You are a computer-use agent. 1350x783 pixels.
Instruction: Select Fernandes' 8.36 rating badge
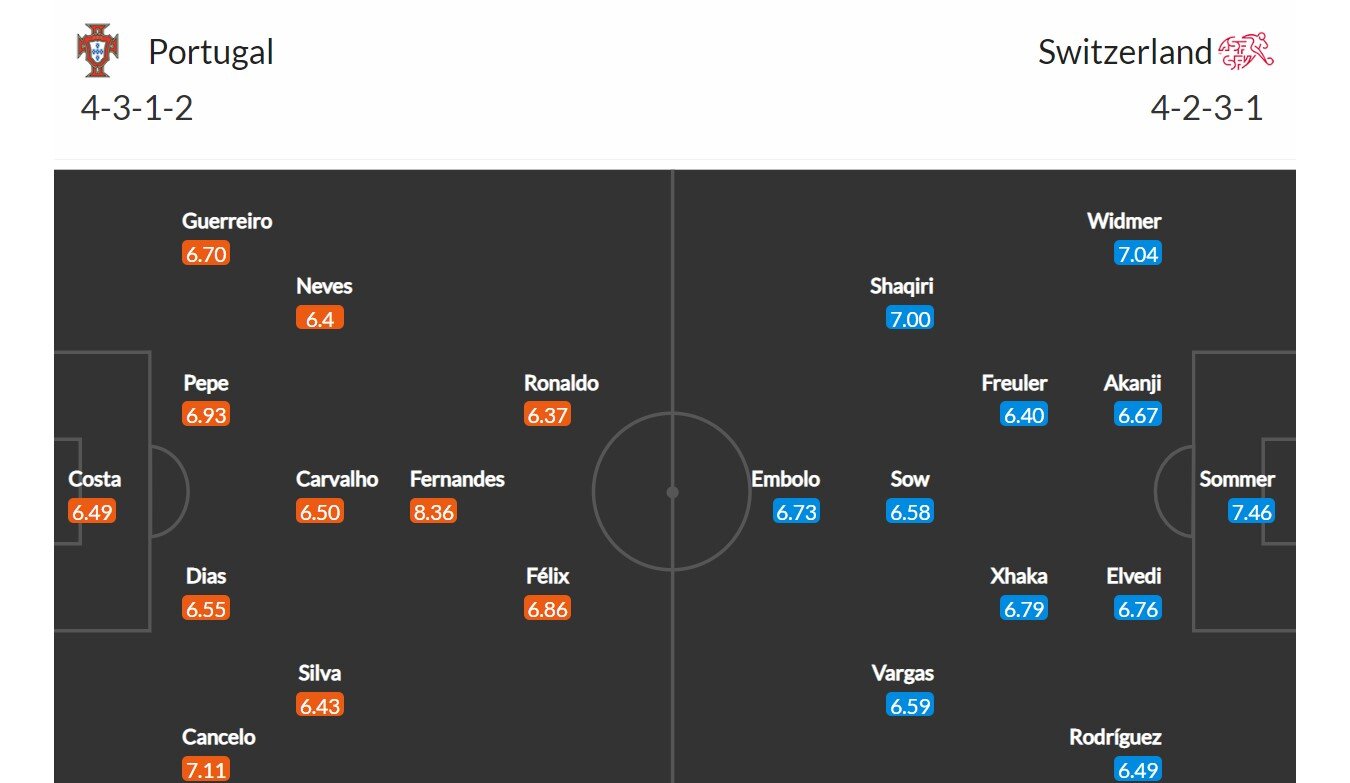[433, 512]
